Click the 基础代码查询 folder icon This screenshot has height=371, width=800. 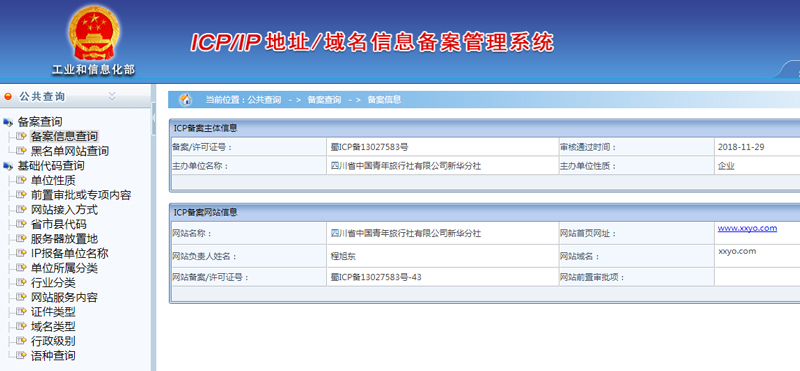point(8,166)
